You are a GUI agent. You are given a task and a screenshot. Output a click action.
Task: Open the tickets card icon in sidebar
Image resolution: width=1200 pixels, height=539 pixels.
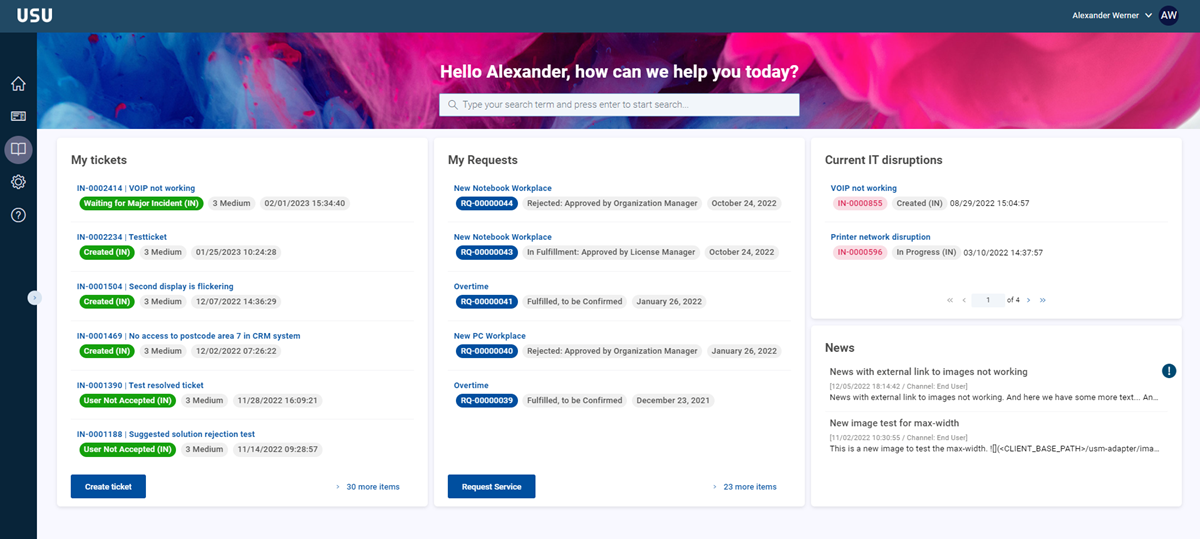click(x=18, y=116)
